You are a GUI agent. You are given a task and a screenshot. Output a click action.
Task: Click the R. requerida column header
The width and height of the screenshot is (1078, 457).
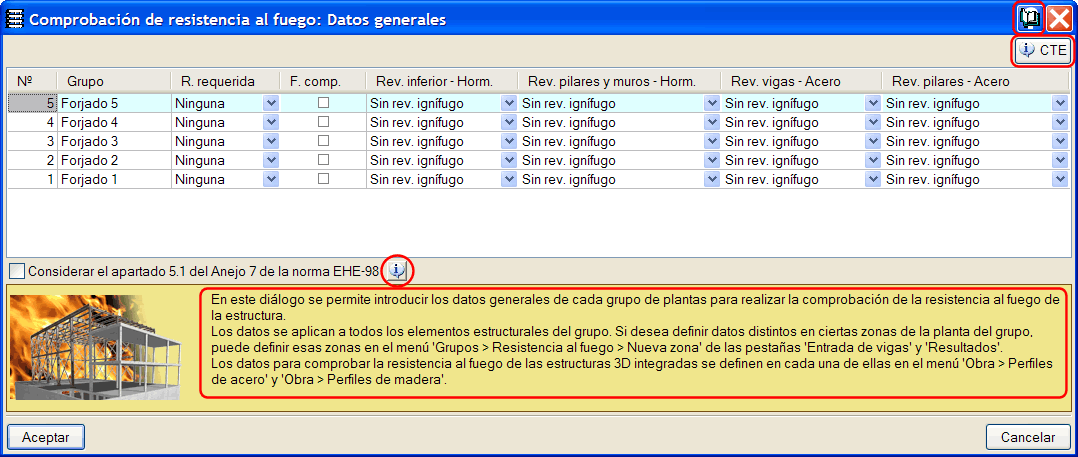pyautogui.click(x=217, y=82)
